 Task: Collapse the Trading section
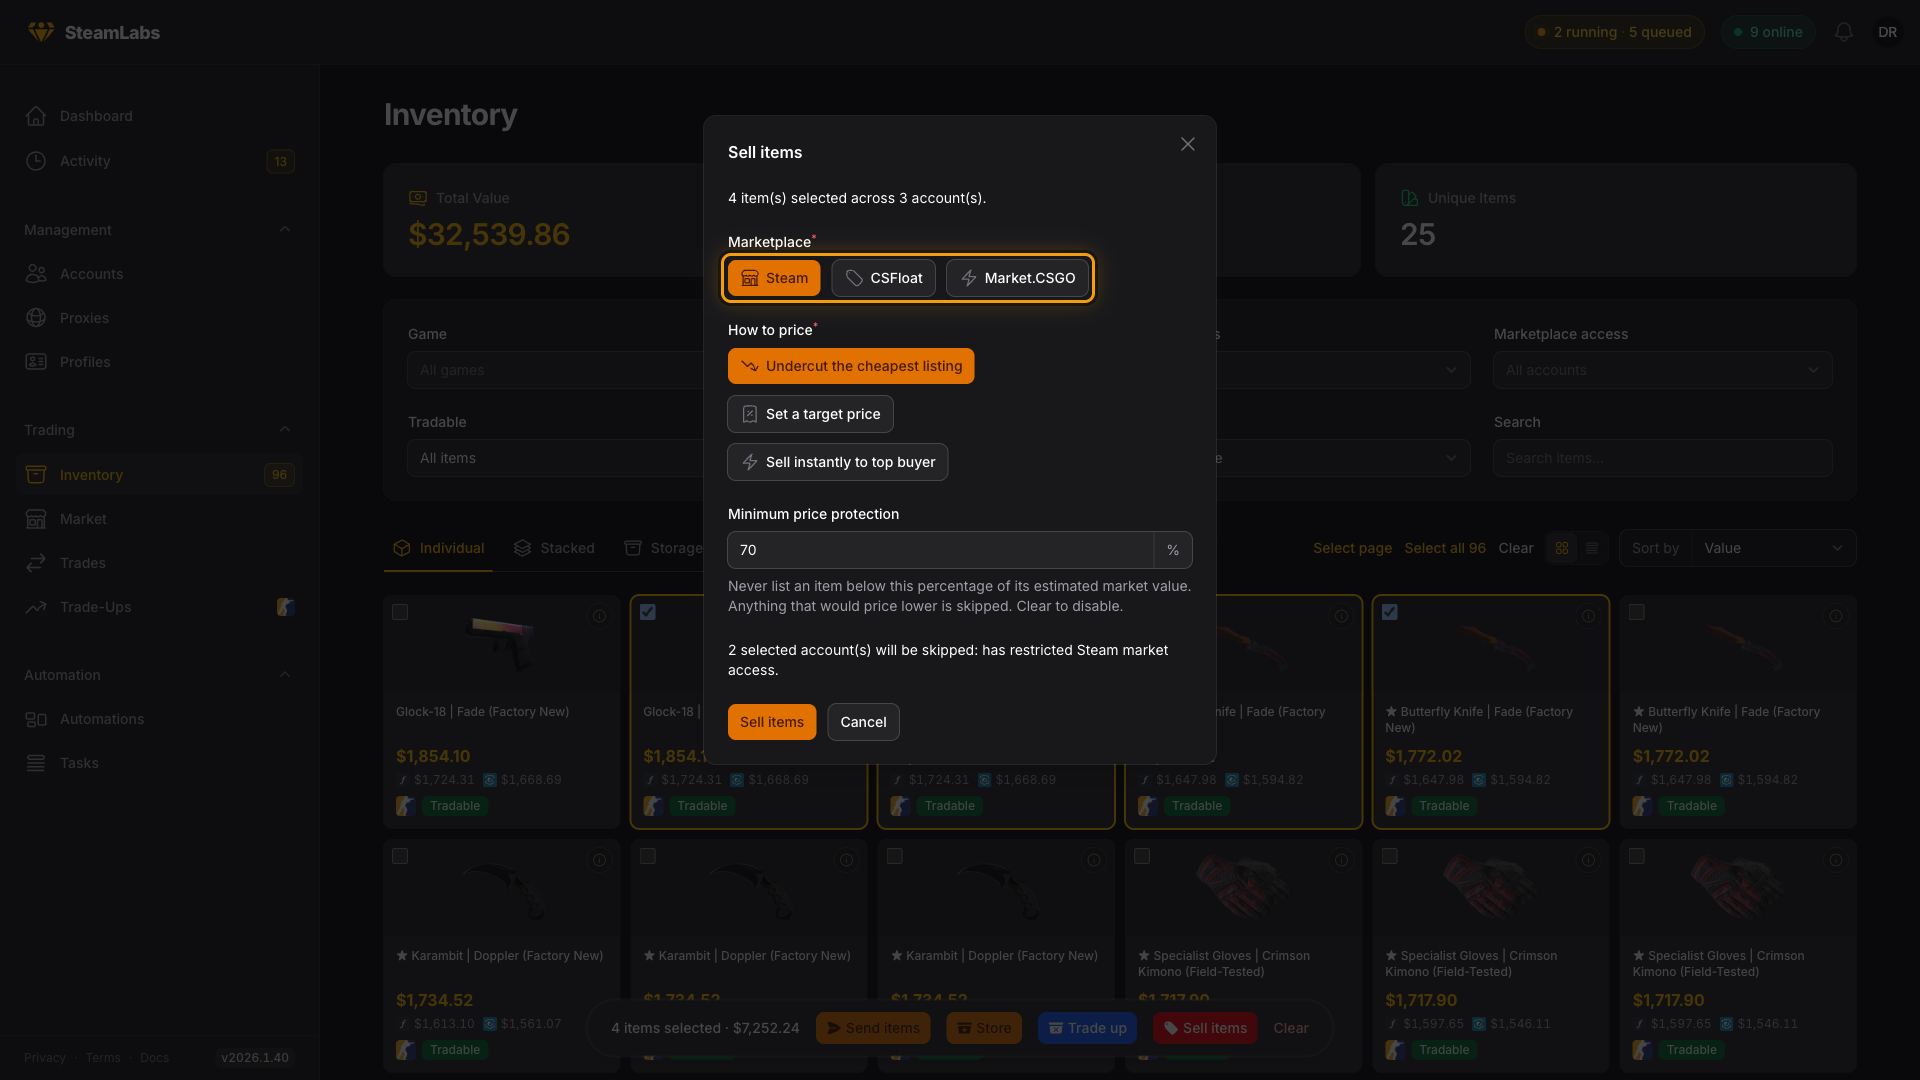click(285, 429)
